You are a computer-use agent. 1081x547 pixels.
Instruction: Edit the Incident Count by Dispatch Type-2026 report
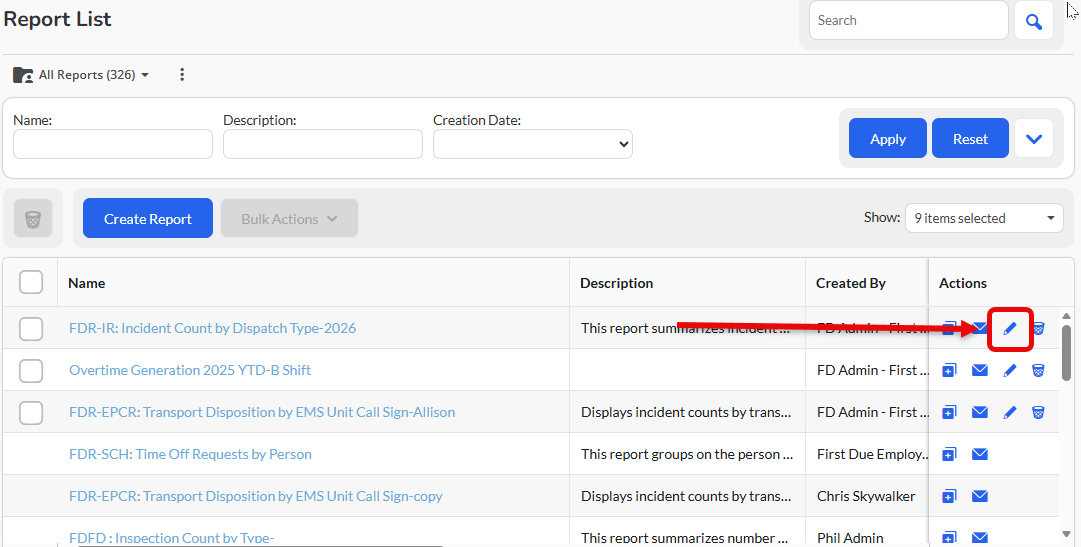click(1009, 329)
